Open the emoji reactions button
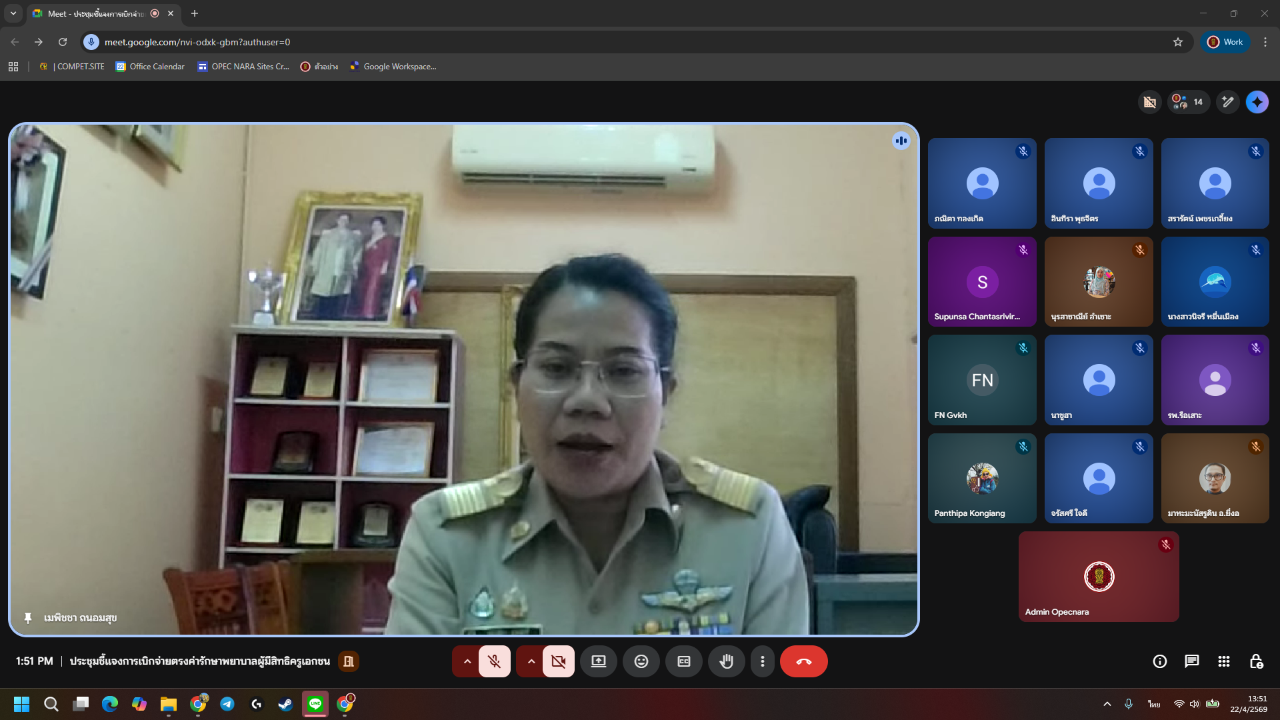The image size is (1280, 720). [x=641, y=661]
